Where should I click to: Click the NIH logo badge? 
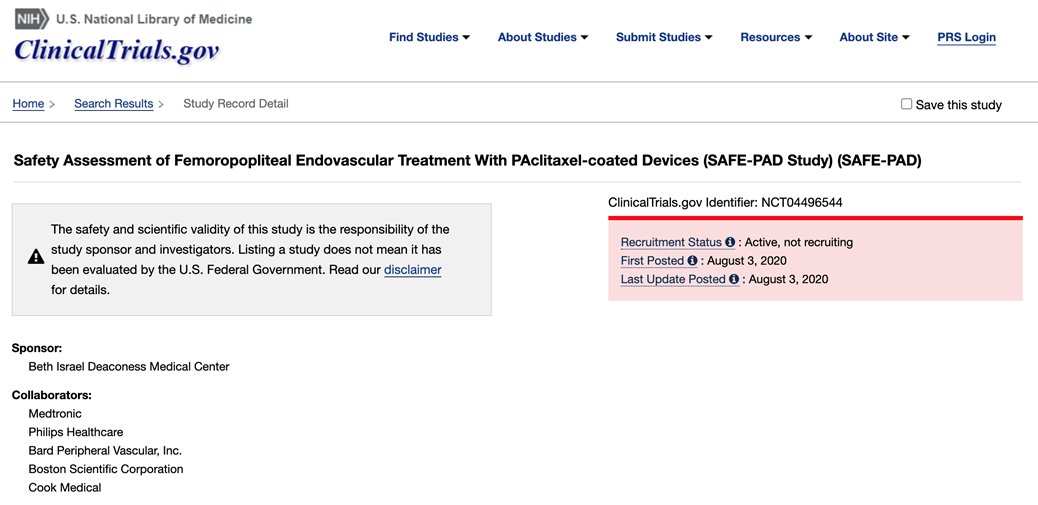(32, 19)
